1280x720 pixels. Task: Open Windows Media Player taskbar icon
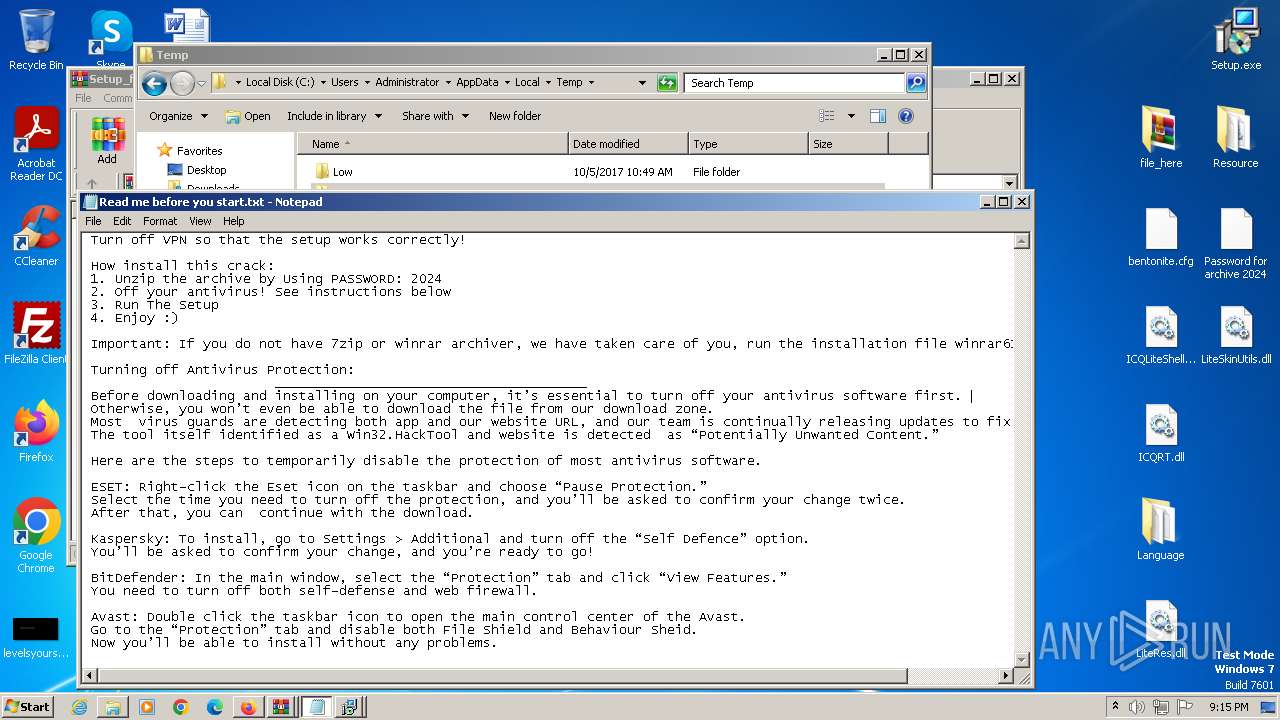(x=147, y=707)
